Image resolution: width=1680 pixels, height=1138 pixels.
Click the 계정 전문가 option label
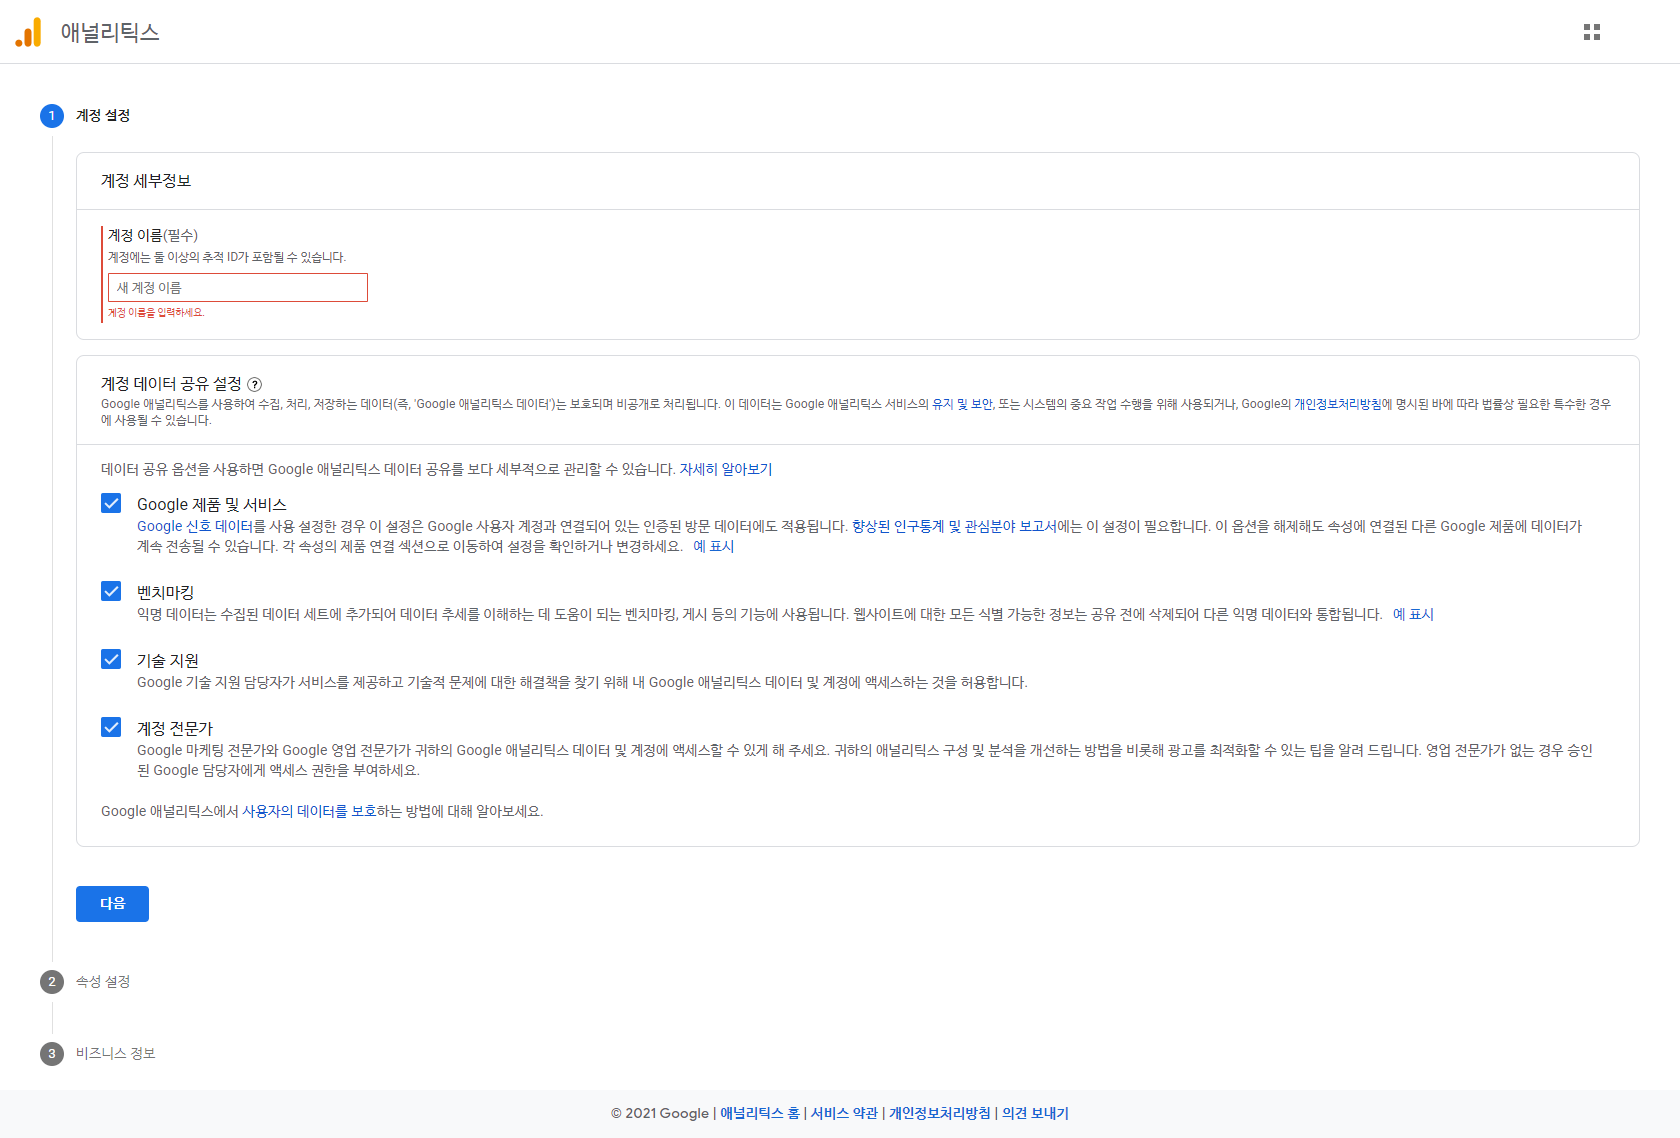pyautogui.click(x=175, y=729)
